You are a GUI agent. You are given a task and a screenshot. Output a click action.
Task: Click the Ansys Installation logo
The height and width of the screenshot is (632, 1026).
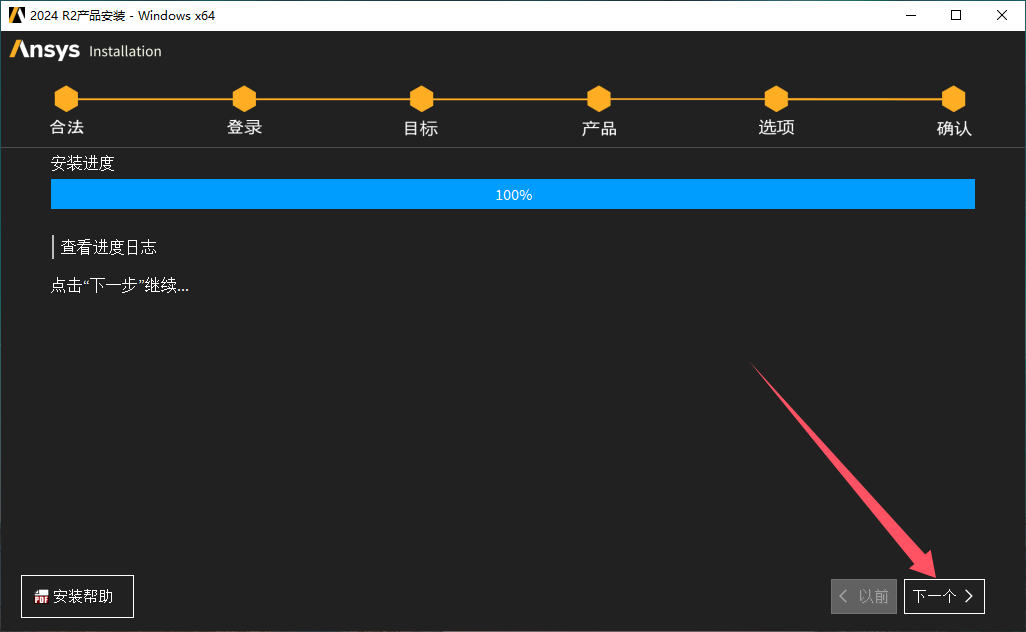click(x=85, y=51)
